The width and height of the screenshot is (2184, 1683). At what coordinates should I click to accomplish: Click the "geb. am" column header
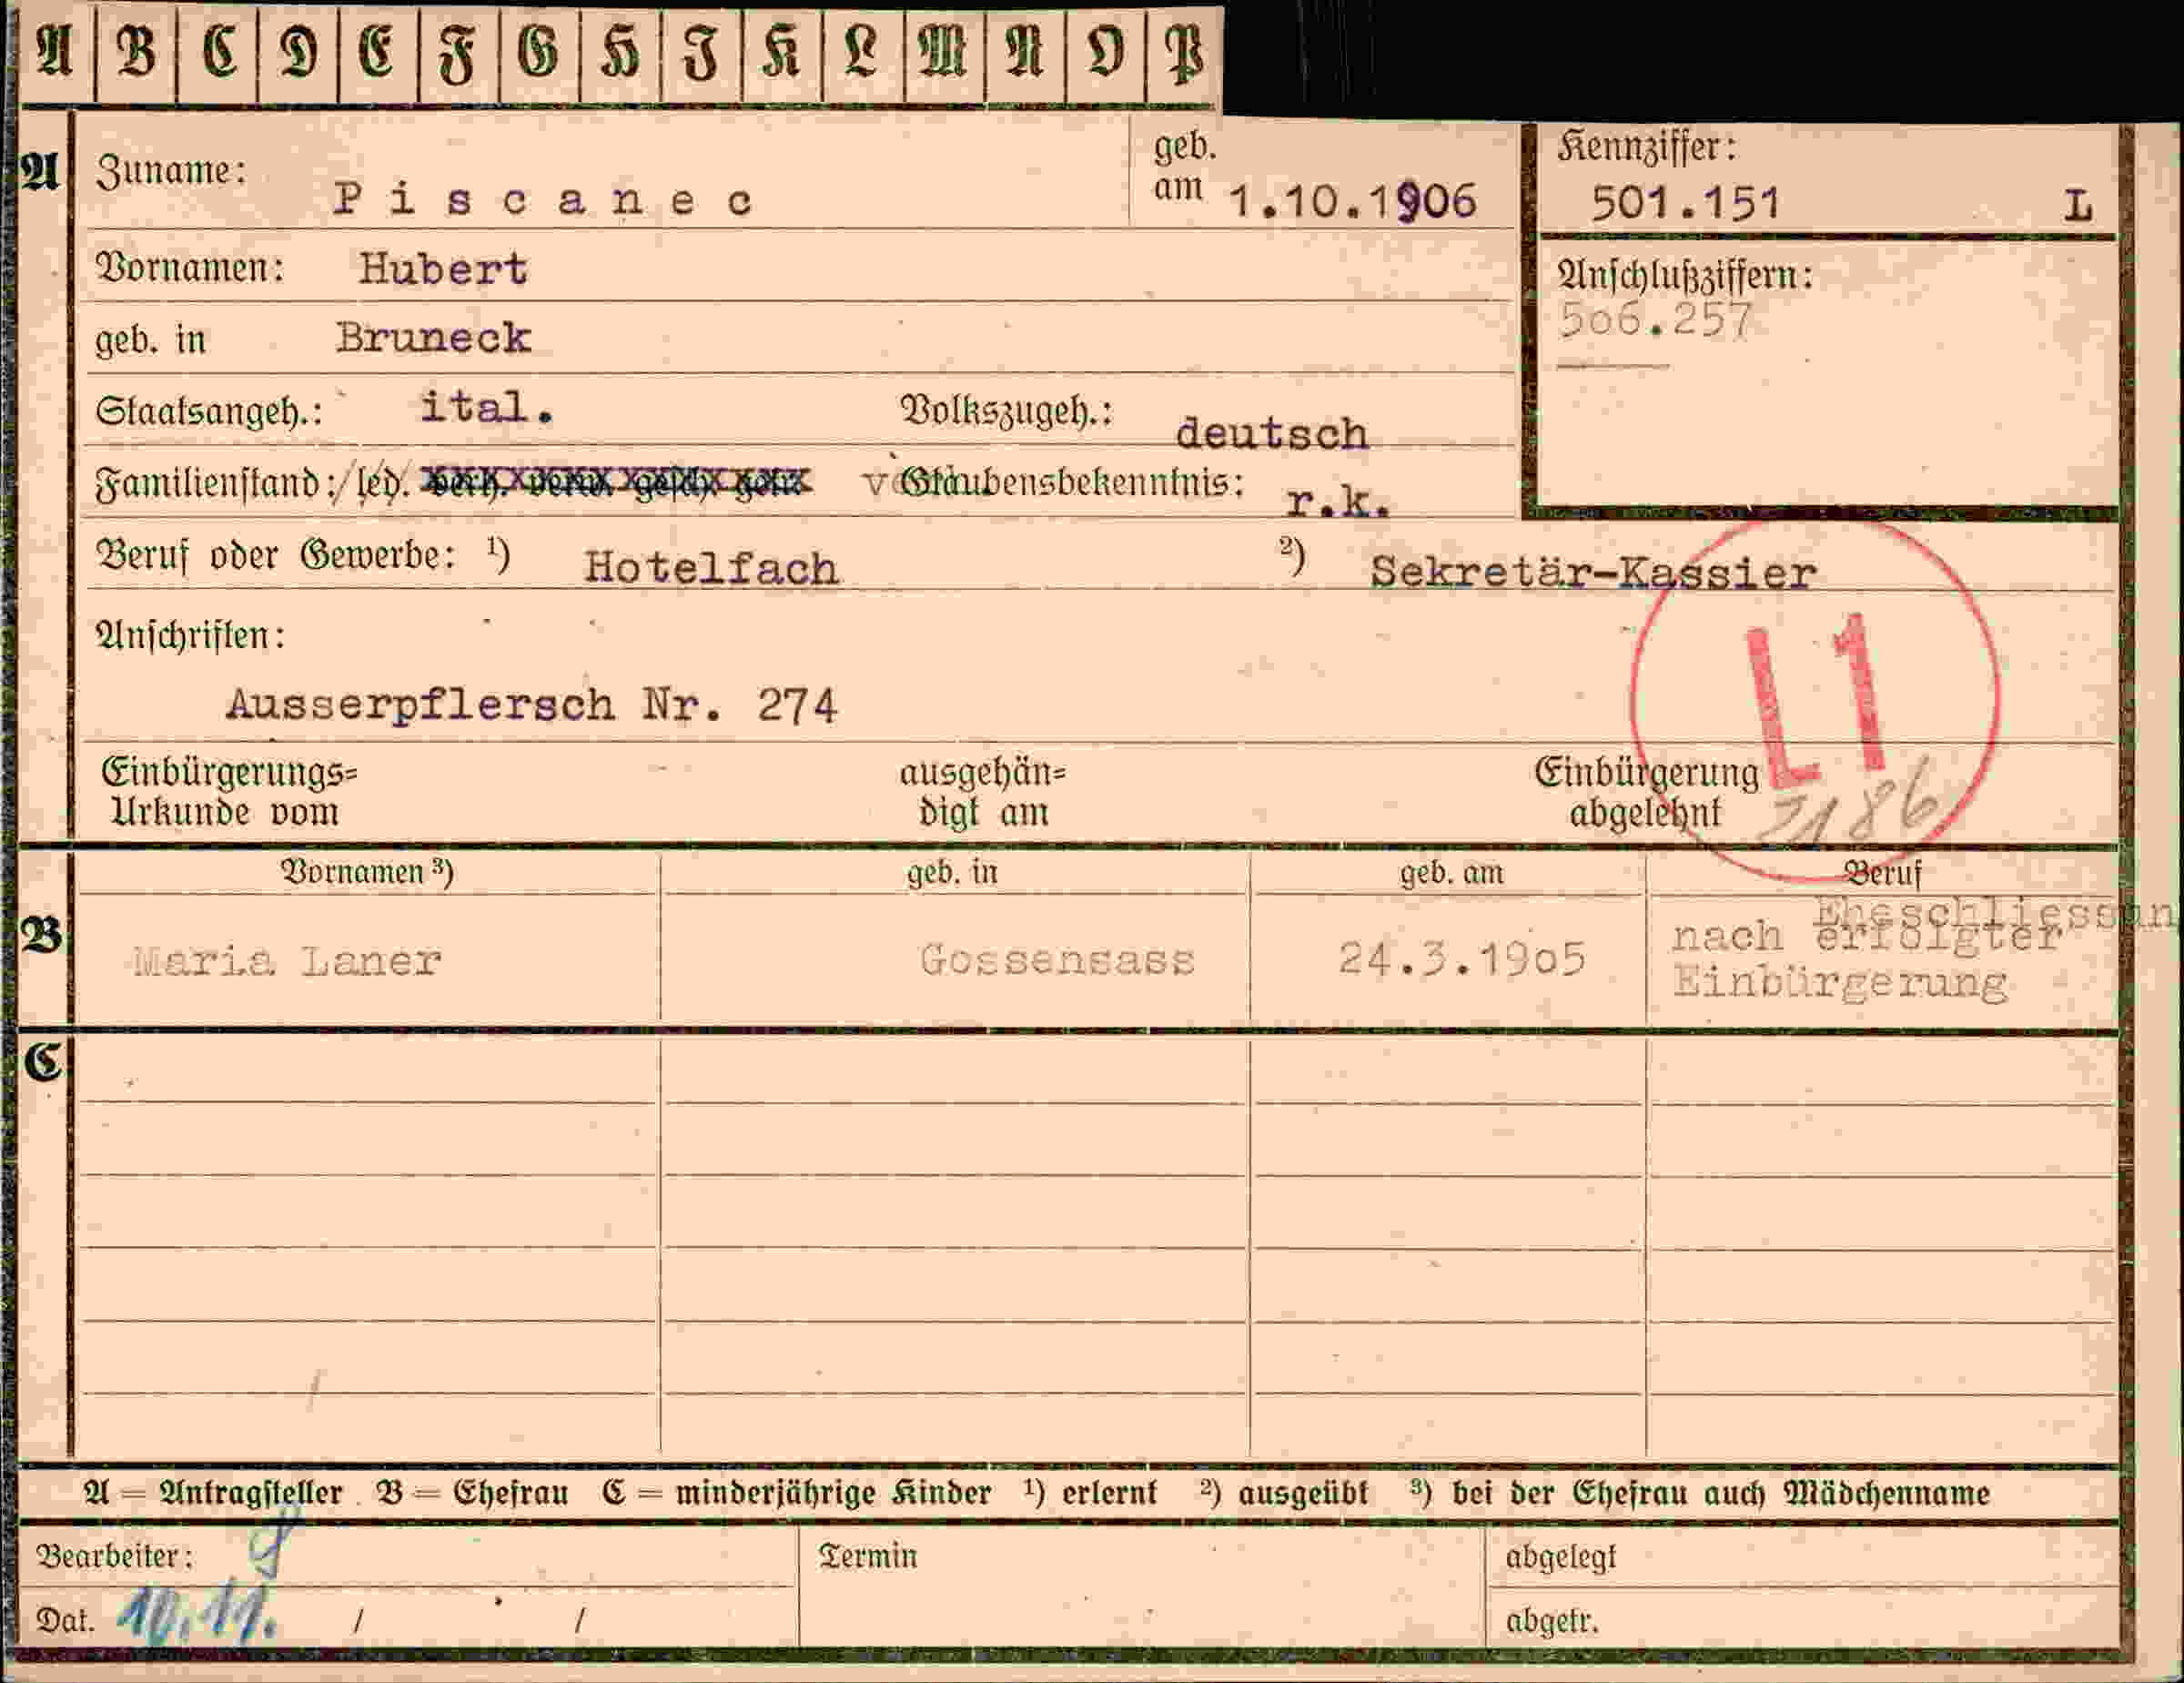point(1451,873)
